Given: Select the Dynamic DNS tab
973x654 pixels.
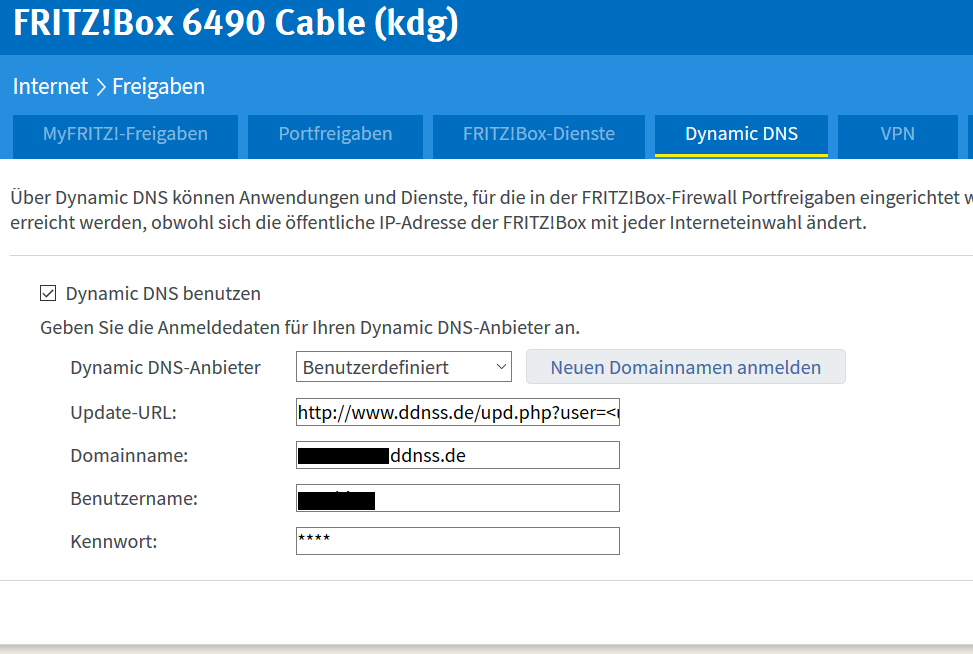Looking at the screenshot, I should pos(741,134).
